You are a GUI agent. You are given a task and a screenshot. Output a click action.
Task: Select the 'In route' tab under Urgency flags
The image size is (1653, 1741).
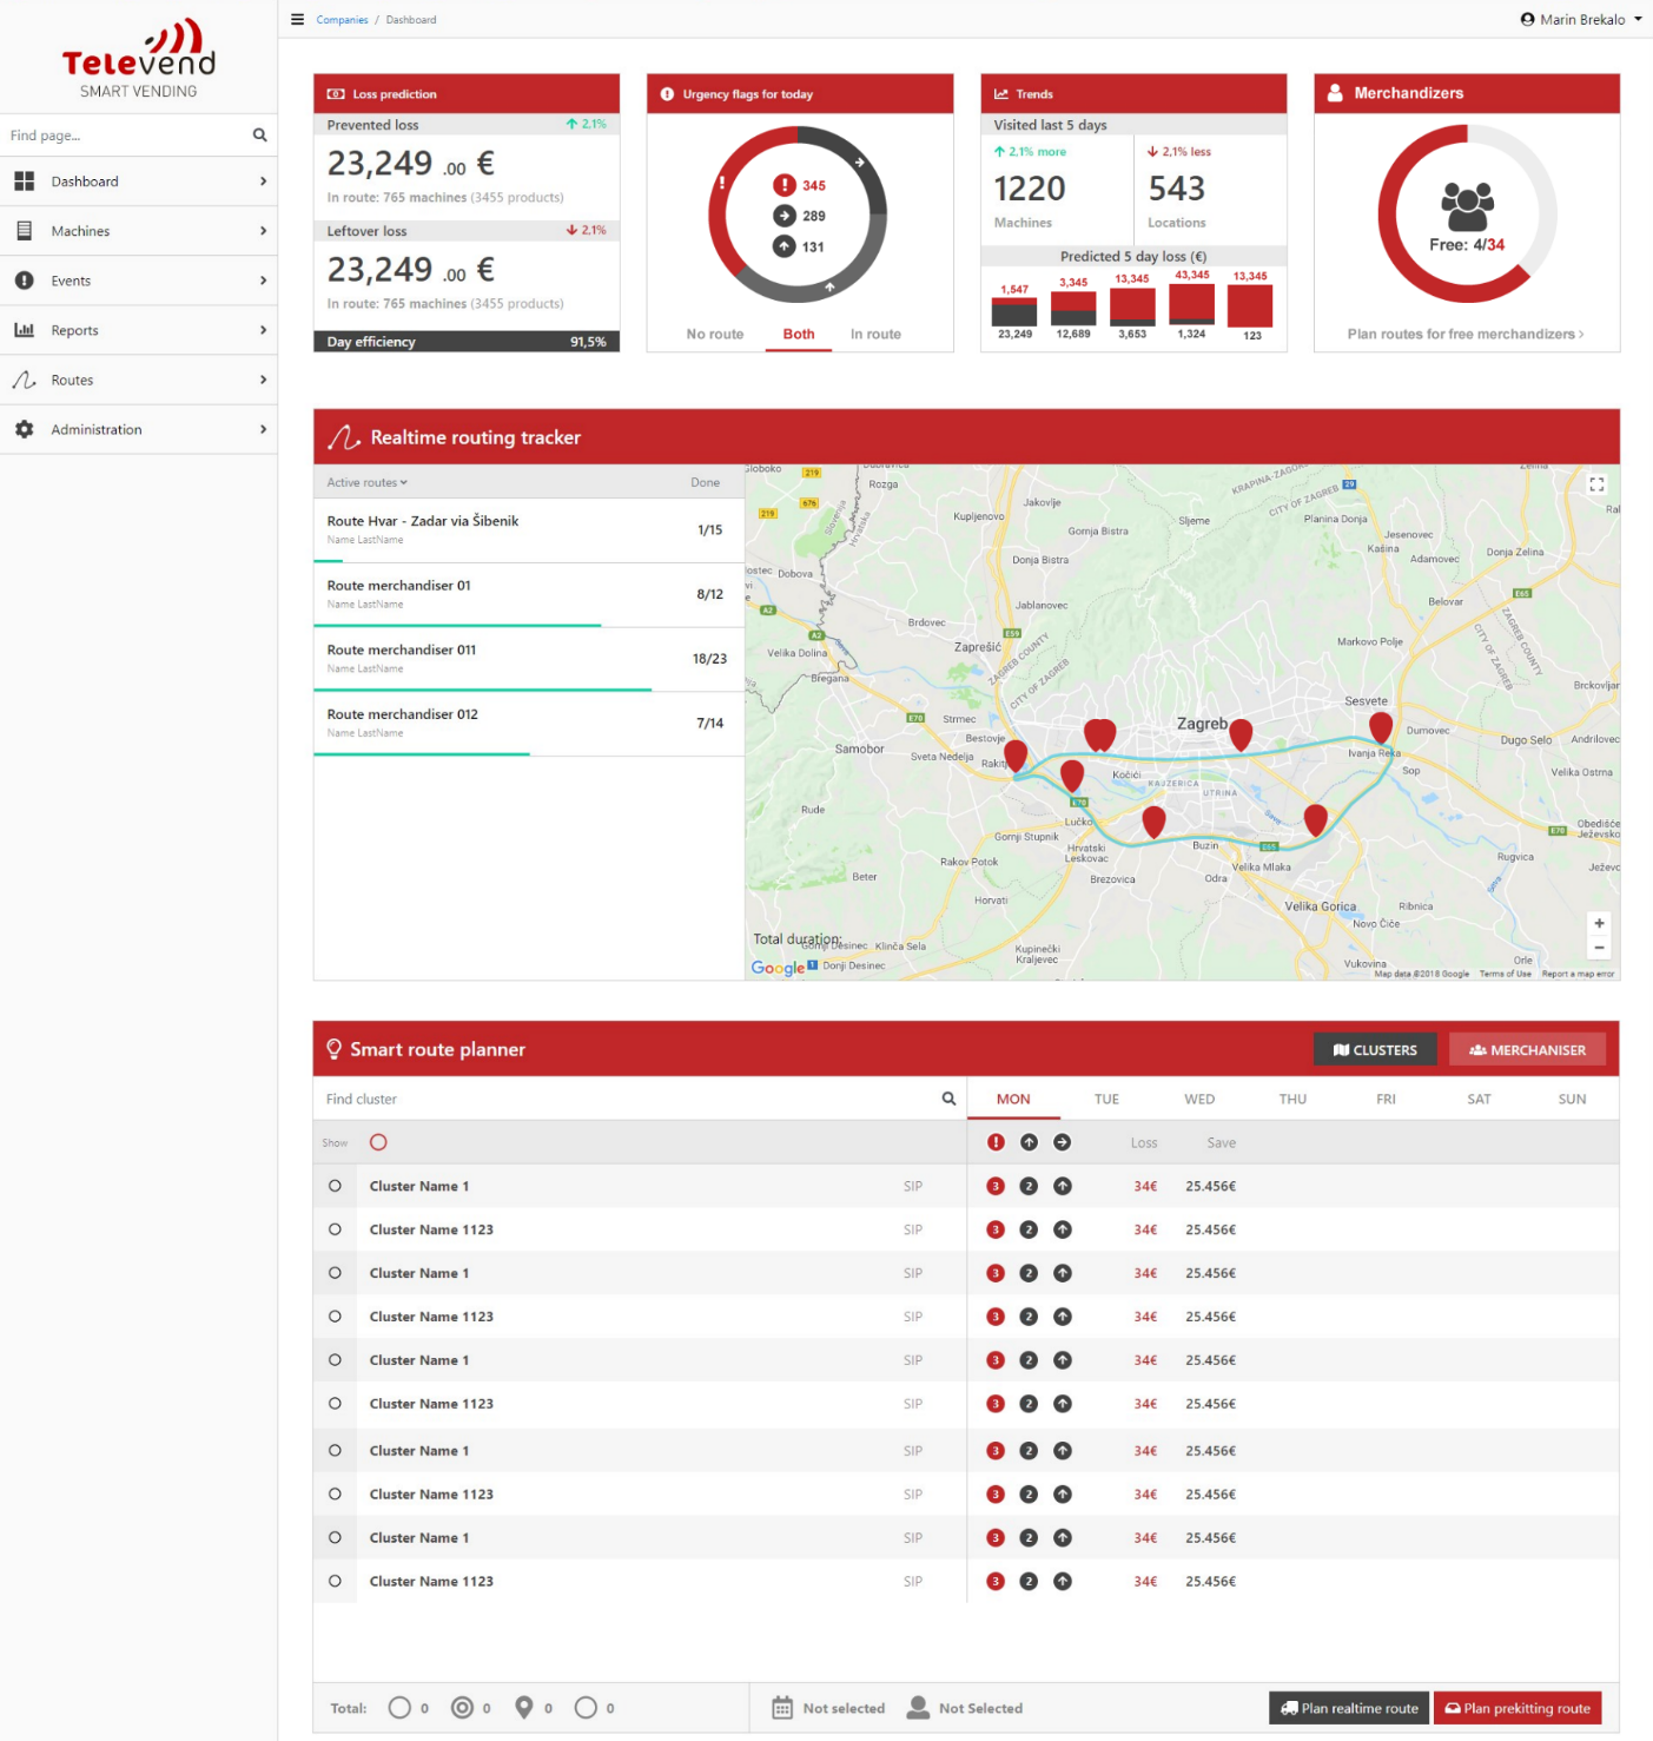click(875, 334)
